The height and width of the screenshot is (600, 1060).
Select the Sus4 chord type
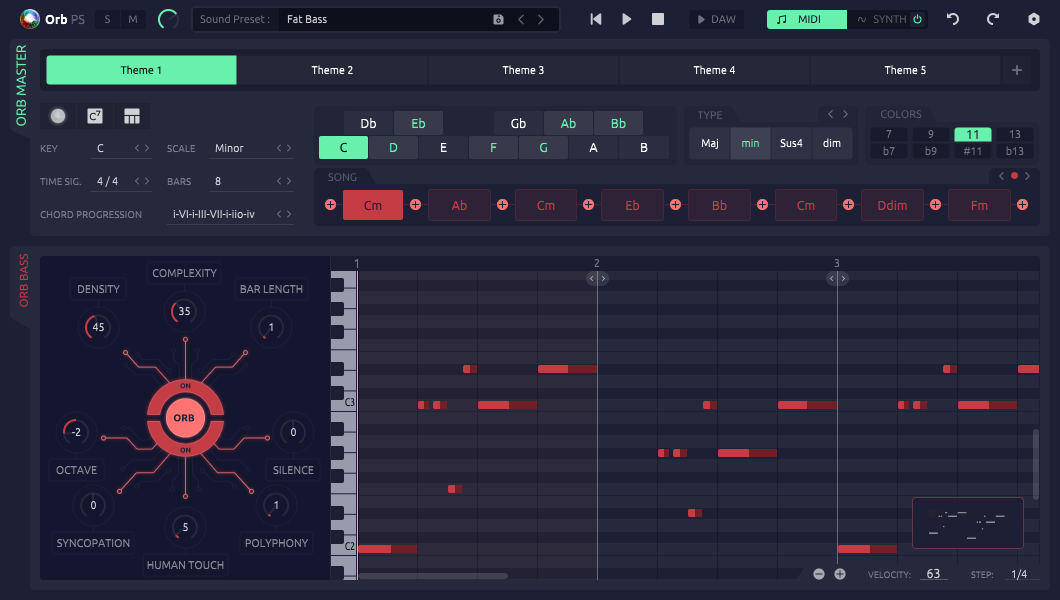[791, 143]
